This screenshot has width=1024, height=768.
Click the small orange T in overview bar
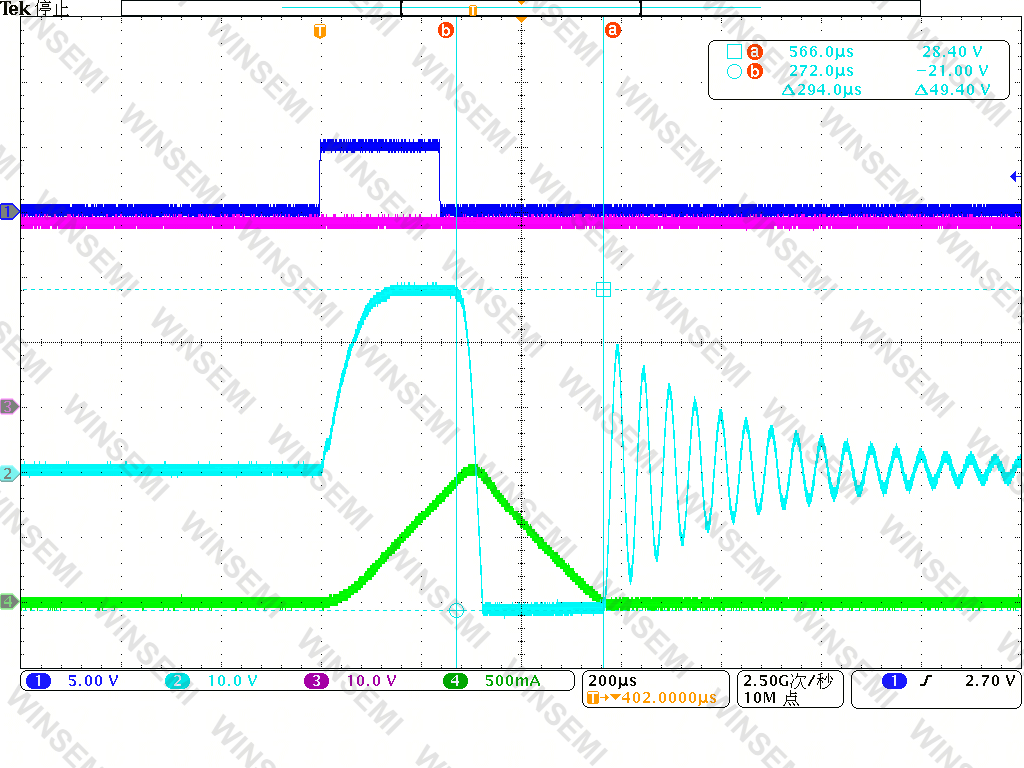click(x=473, y=10)
